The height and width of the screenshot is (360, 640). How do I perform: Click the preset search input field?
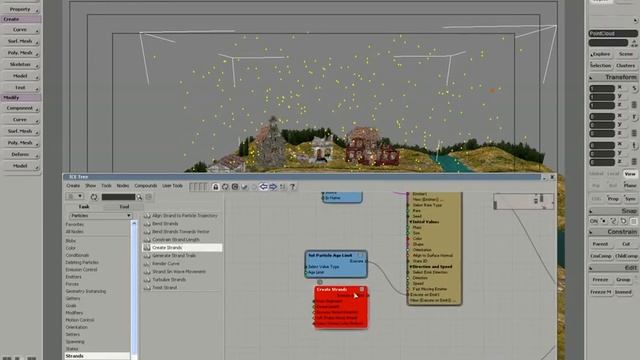click(118, 197)
